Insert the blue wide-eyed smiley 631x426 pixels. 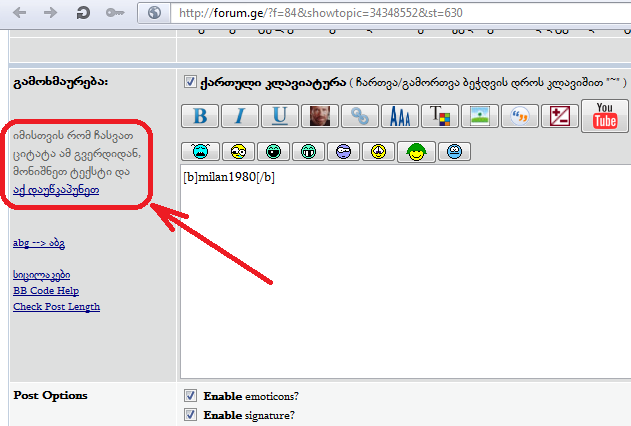454,152
